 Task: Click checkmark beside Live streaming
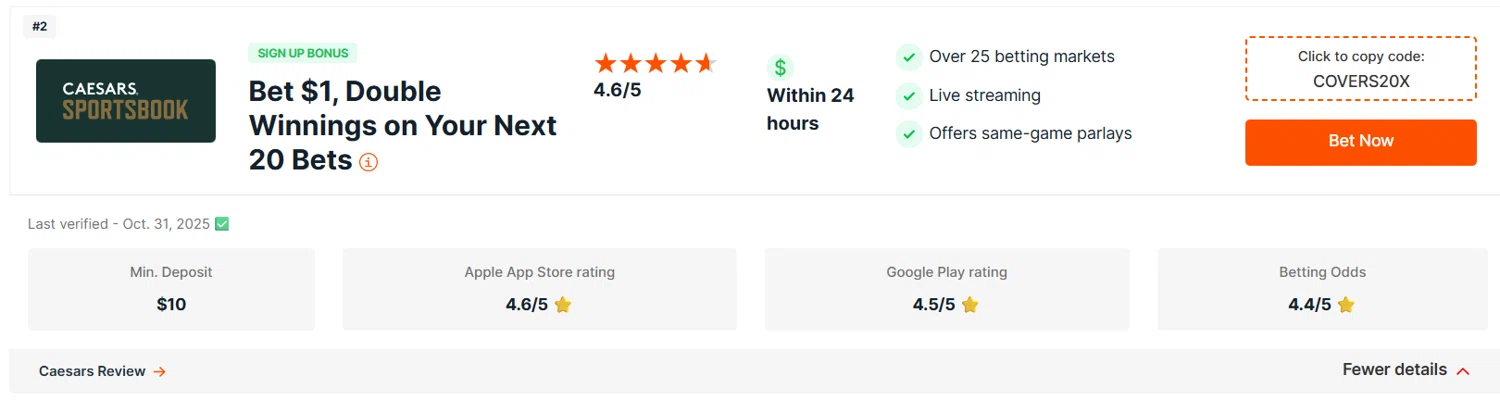908,95
